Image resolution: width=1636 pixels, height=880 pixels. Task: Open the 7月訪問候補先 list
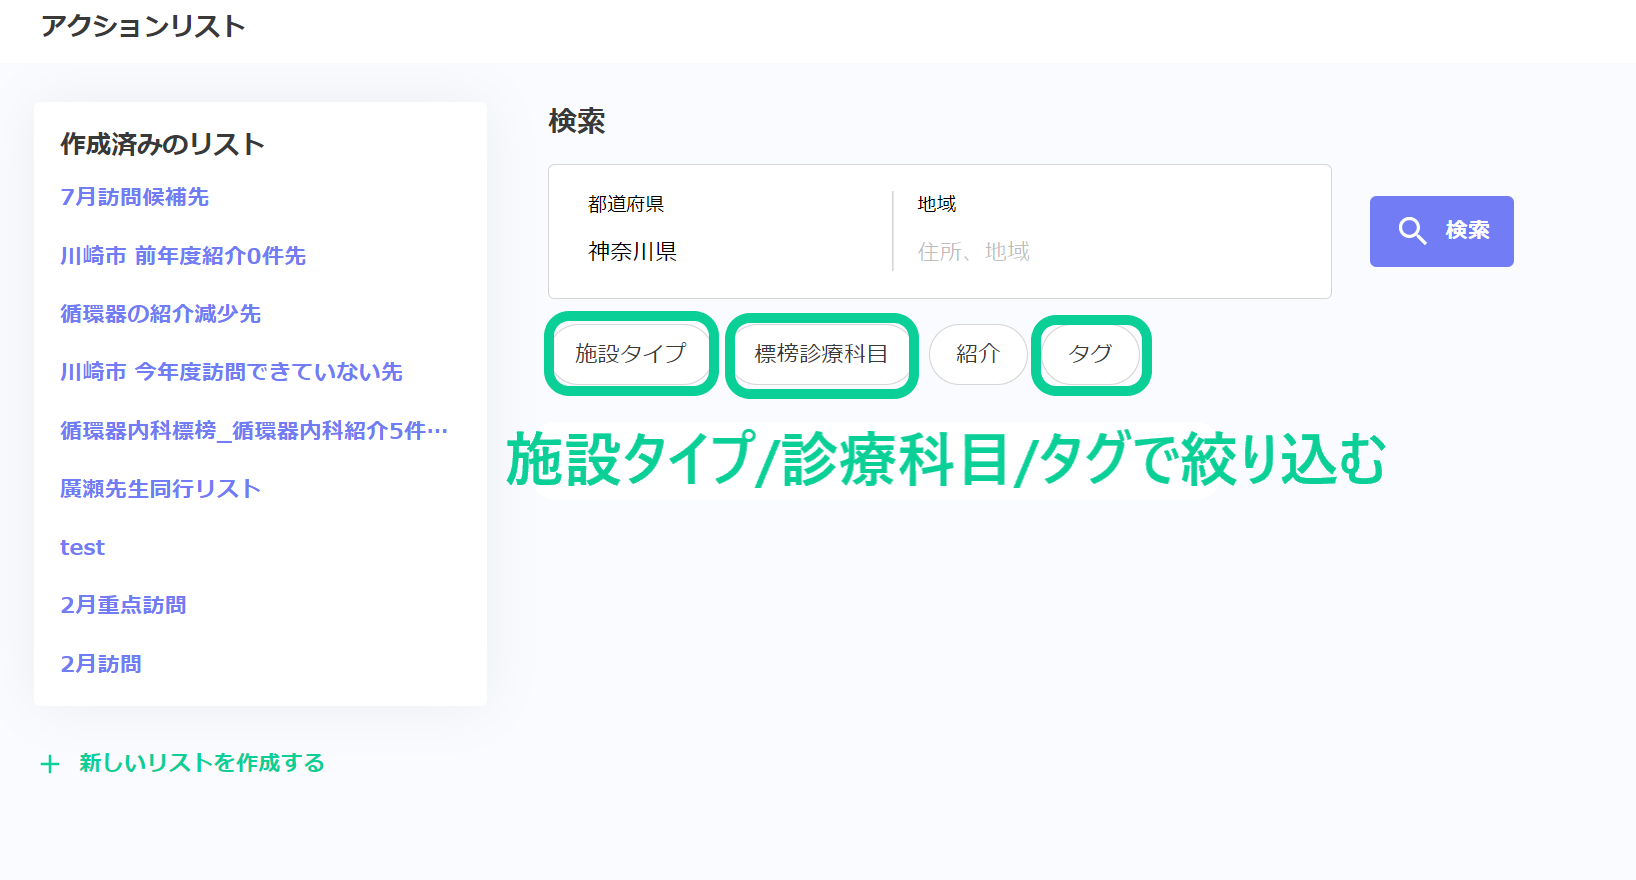[x=135, y=197]
